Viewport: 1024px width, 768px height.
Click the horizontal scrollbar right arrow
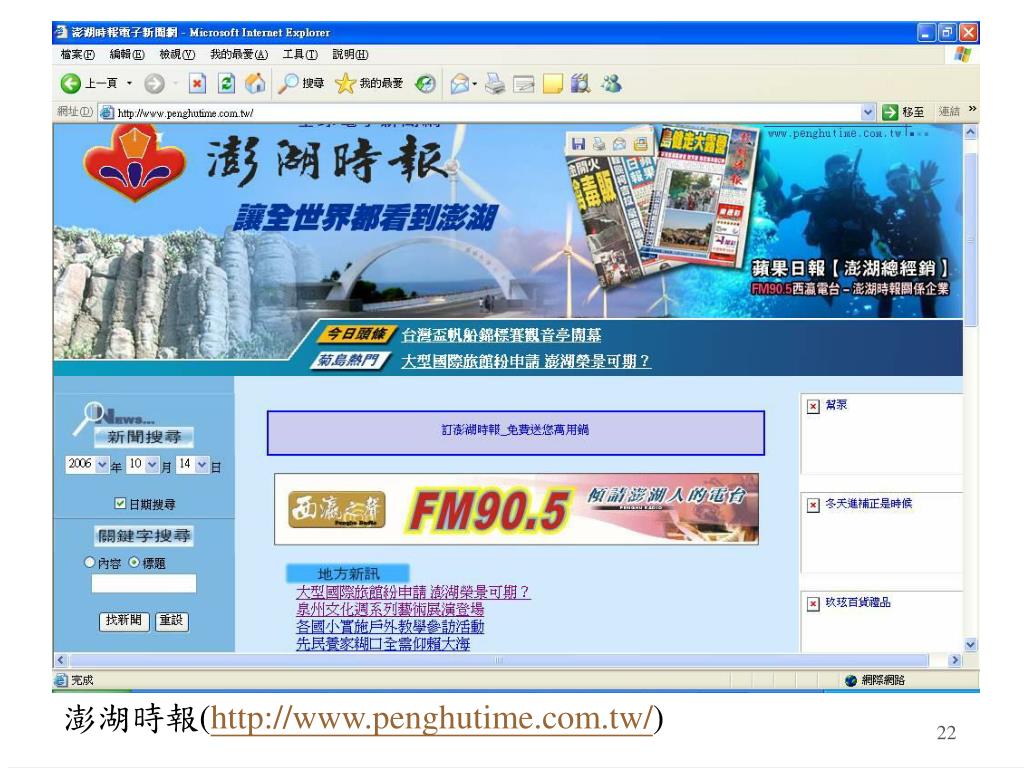955,660
